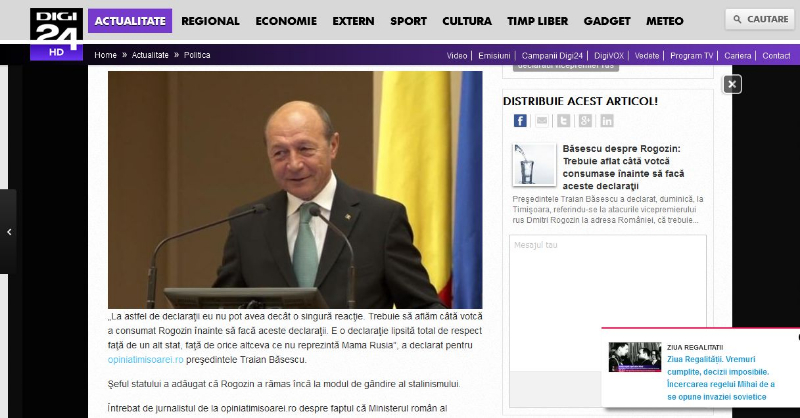Open the Actualitate menu tab
Image resolution: width=800 pixels, height=418 pixels.
[x=130, y=21]
